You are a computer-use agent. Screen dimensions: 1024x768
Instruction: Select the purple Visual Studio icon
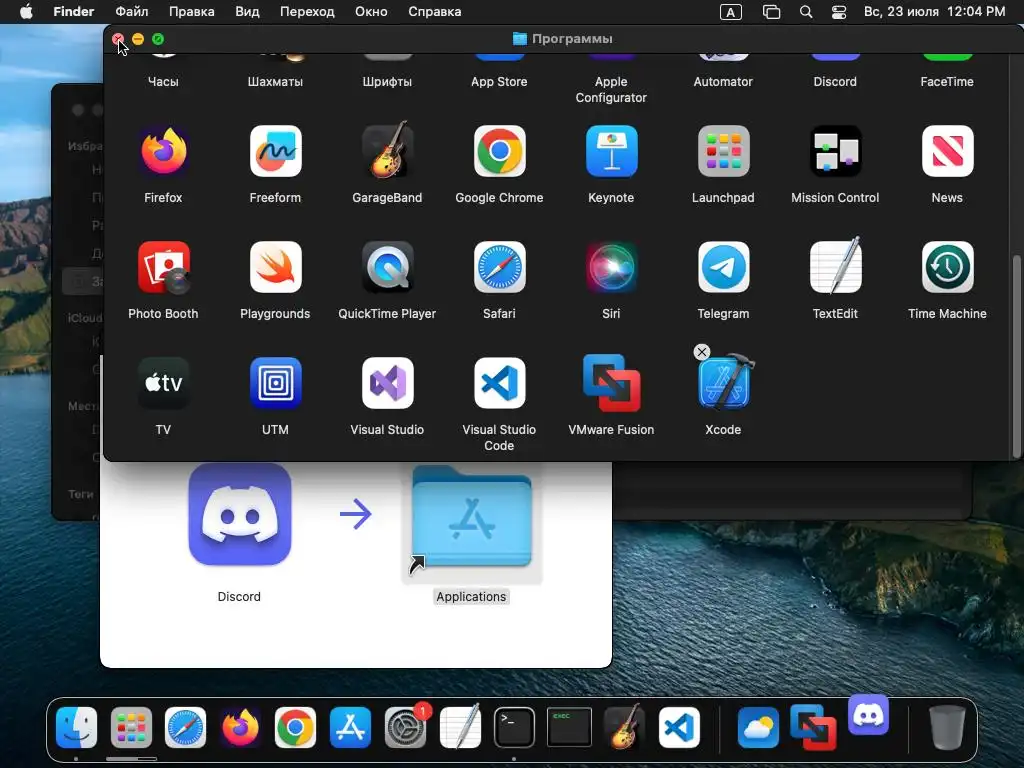click(387, 383)
